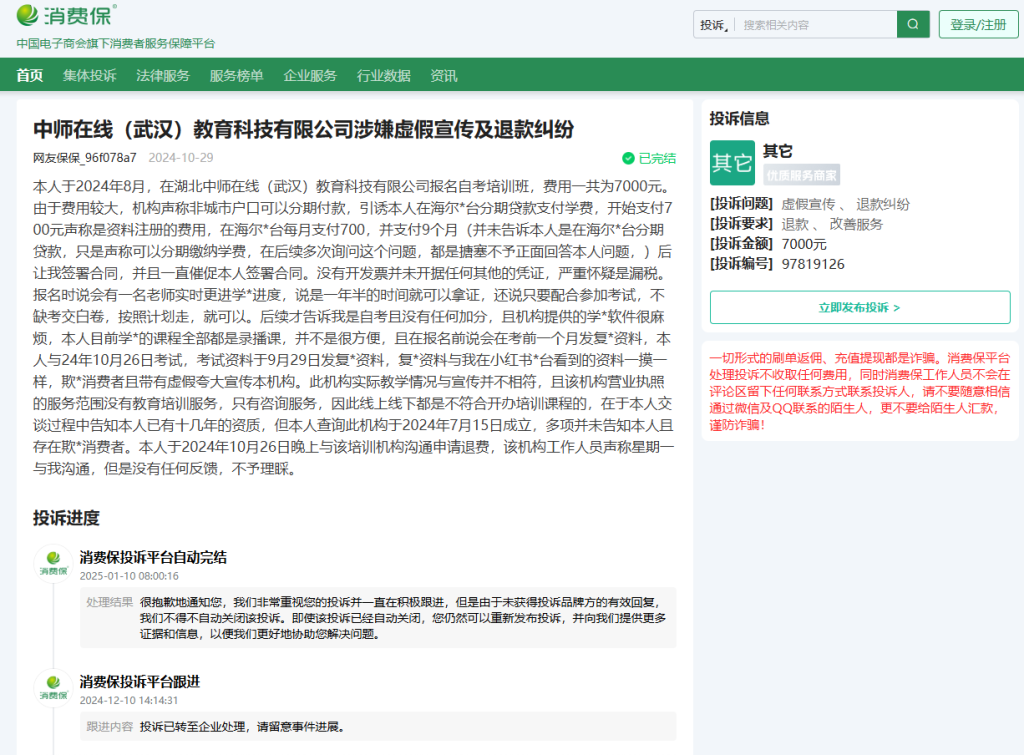
Task: Click the username 网友保保_96f078a7
Action: (85, 157)
